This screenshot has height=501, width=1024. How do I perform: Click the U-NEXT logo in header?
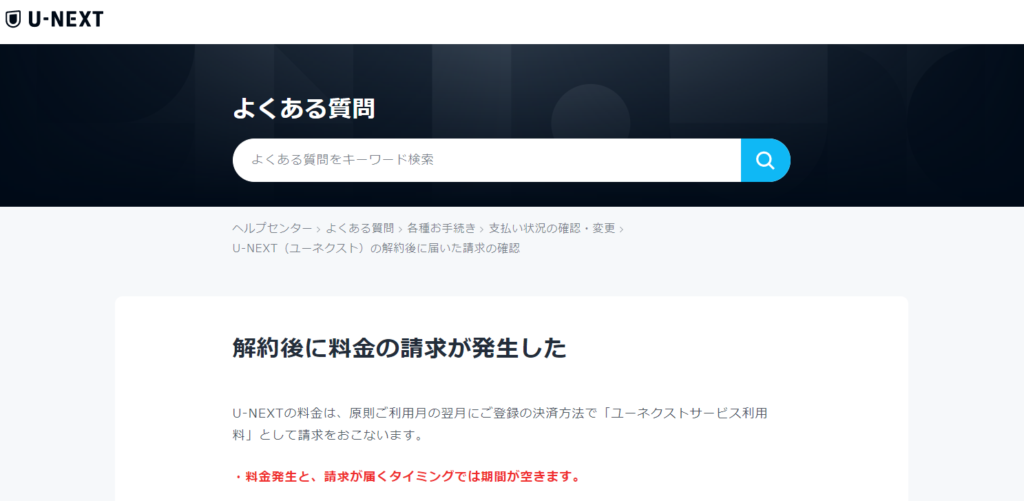click(54, 20)
